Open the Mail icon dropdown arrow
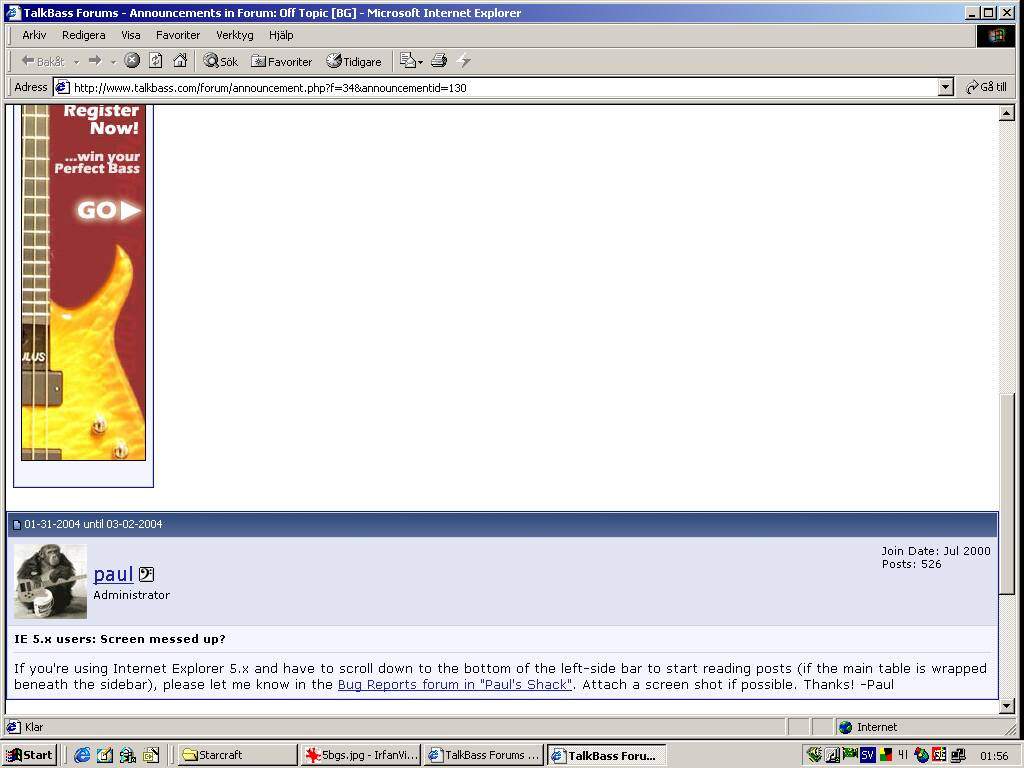Screen dimensions: 1024x768 [x=420, y=62]
